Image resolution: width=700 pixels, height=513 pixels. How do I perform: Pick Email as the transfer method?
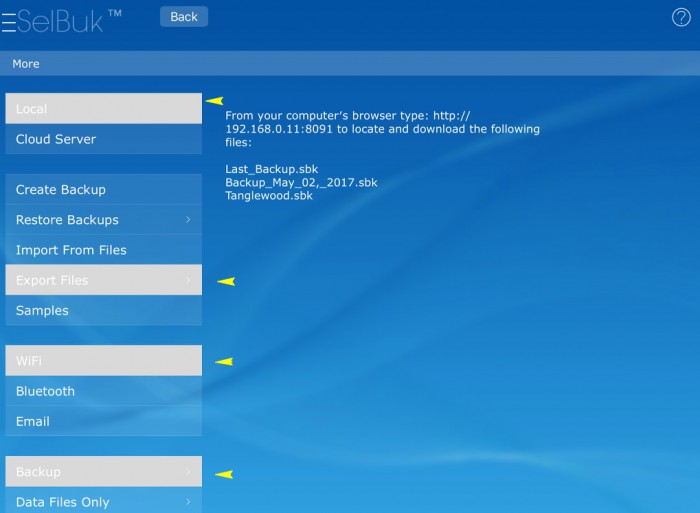[x=103, y=421]
